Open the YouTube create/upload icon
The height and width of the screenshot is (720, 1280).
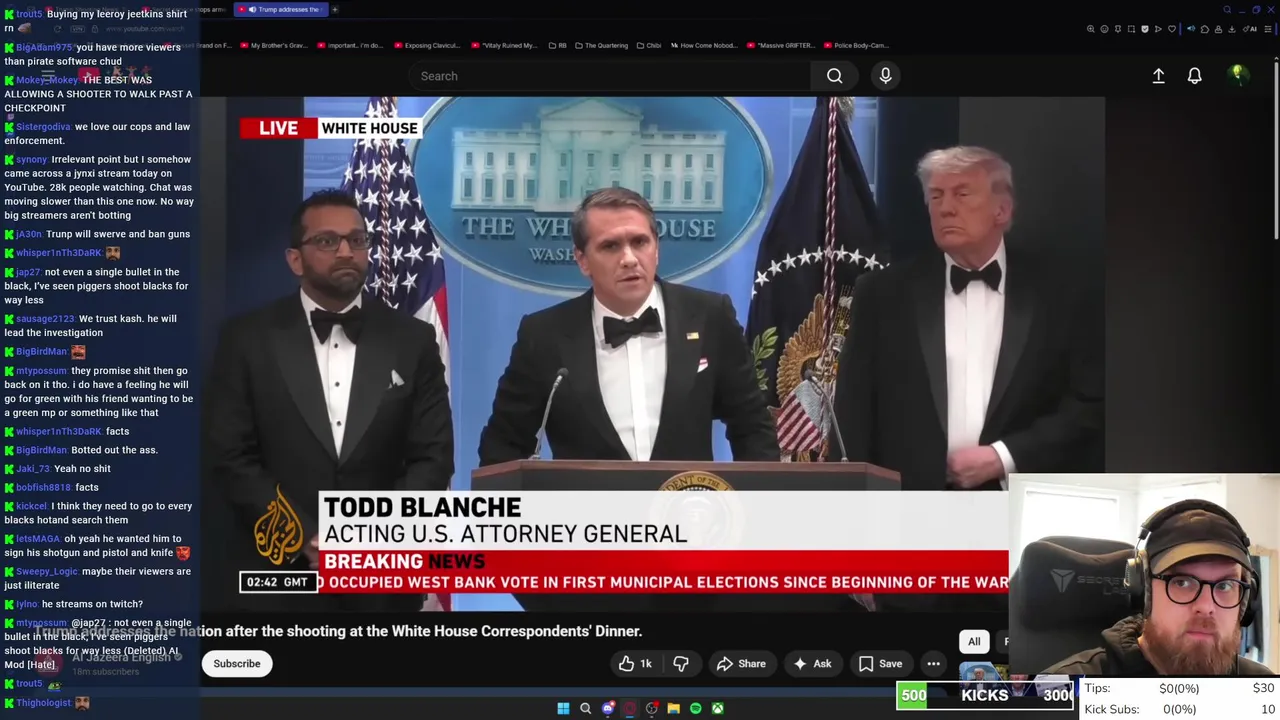(1158, 76)
